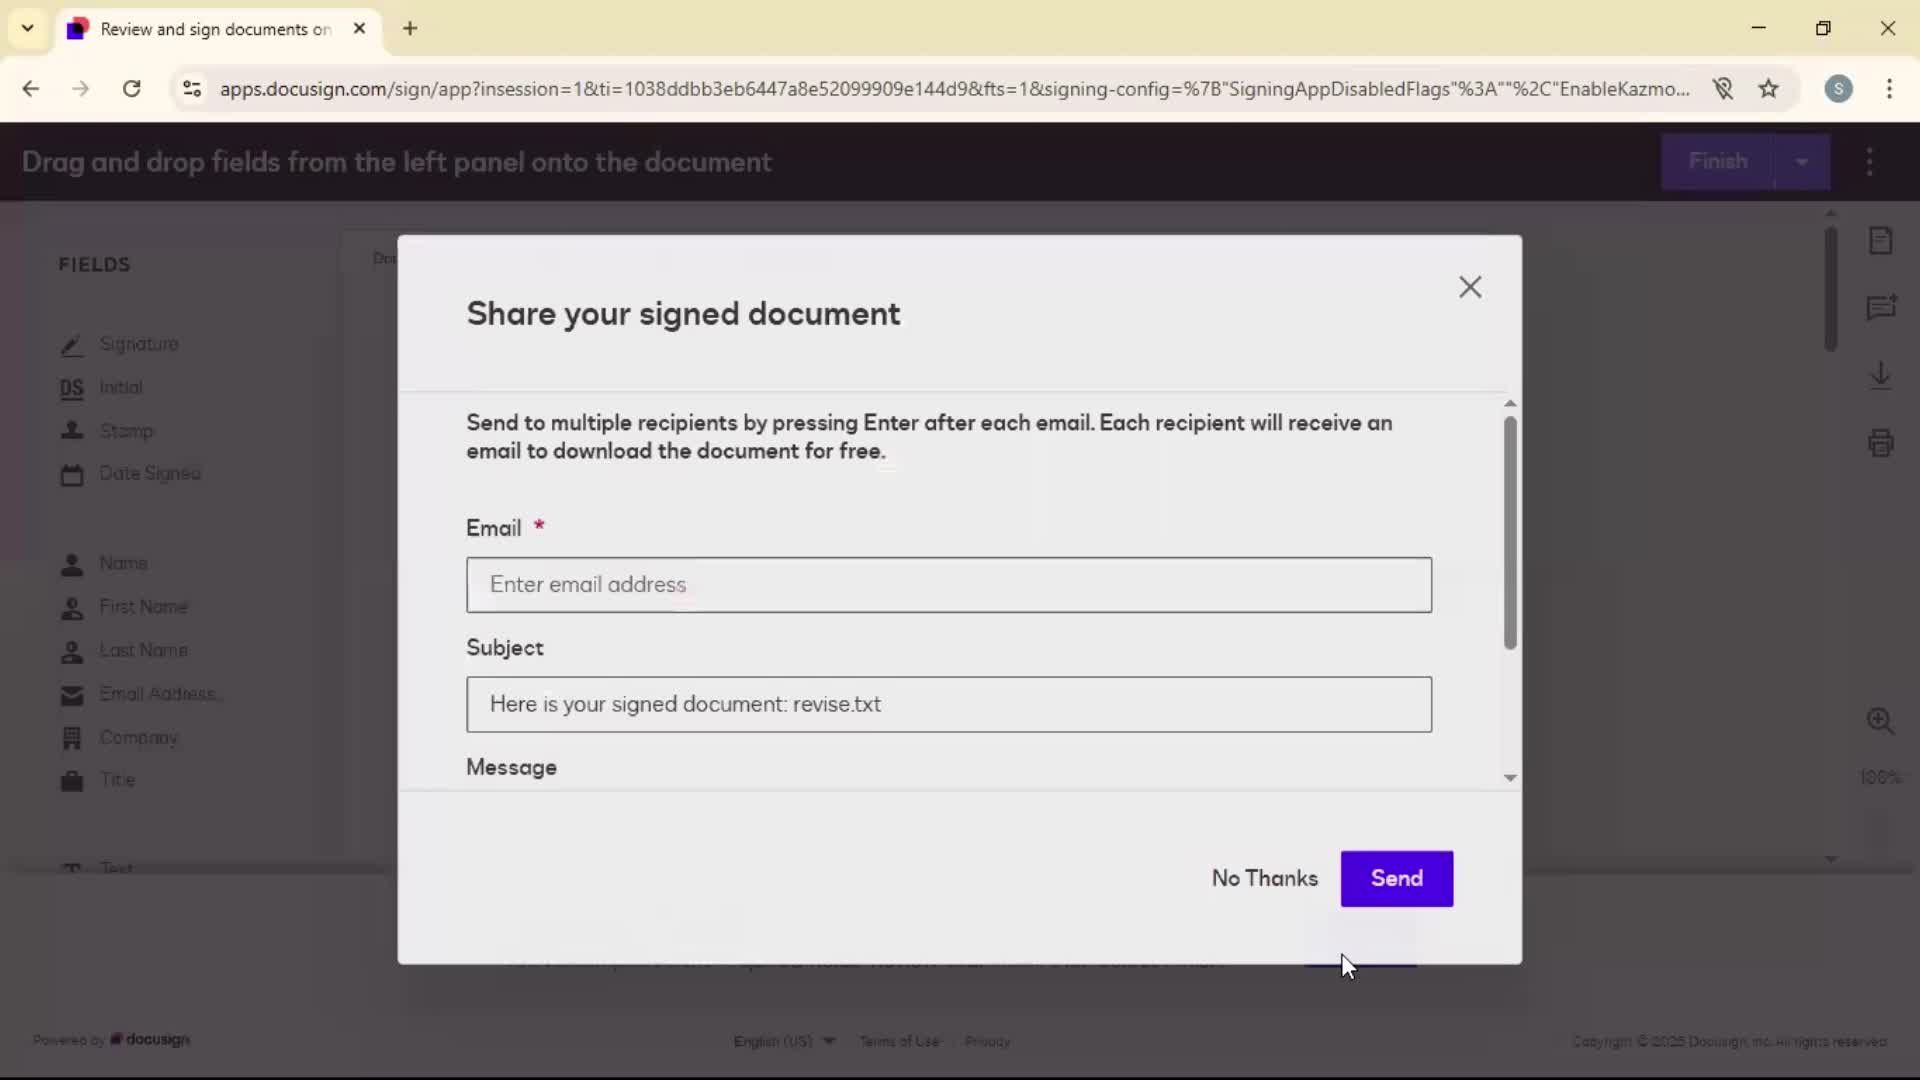Select the Initial field icon
This screenshot has width=1920, height=1080.
[x=72, y=388]
